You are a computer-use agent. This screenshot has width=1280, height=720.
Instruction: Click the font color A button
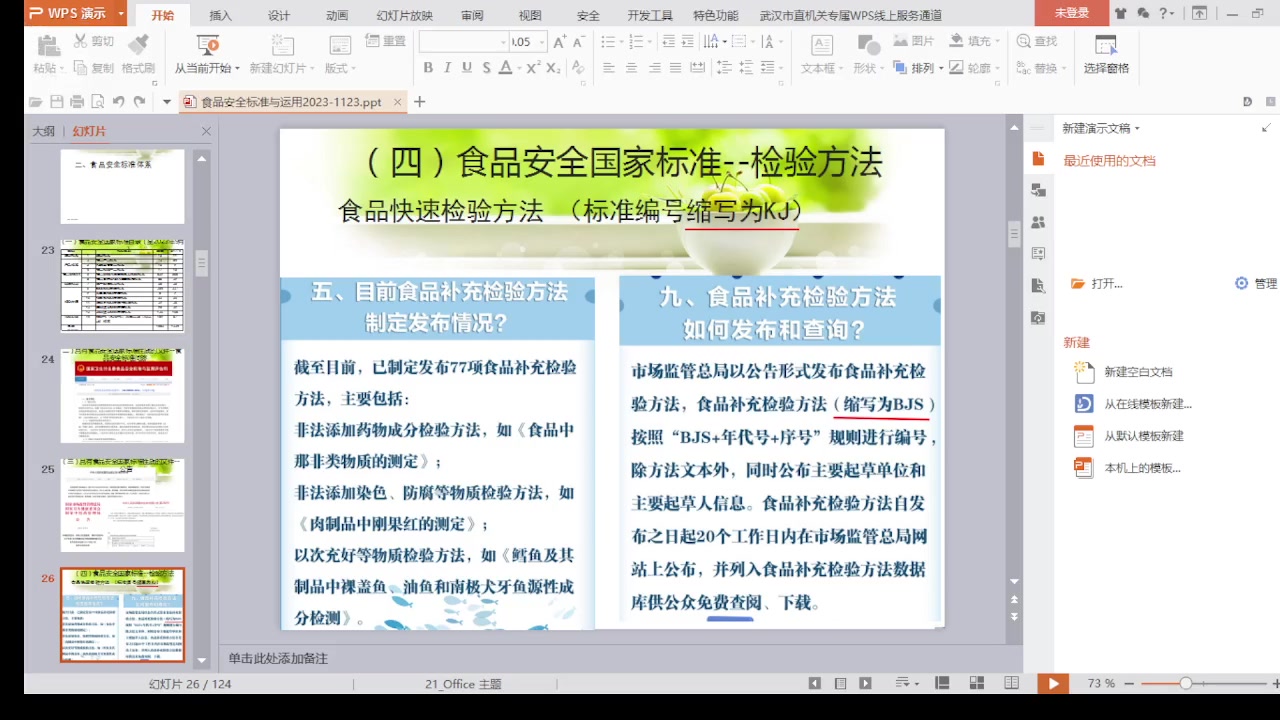[x=505, y=68]
